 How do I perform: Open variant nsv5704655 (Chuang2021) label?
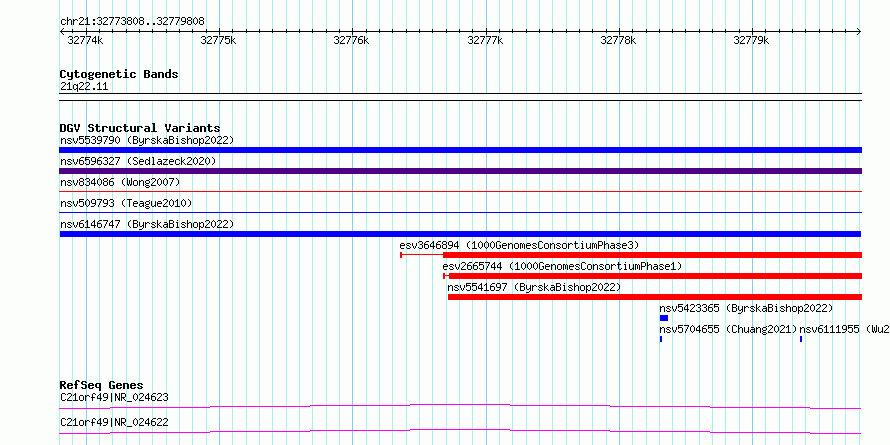728,329
